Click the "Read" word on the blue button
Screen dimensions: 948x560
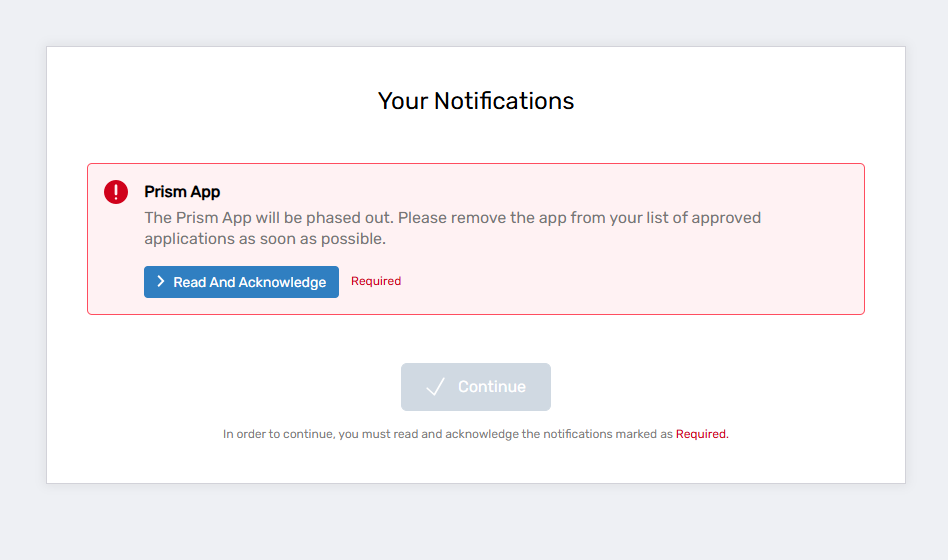coord(189,283)
